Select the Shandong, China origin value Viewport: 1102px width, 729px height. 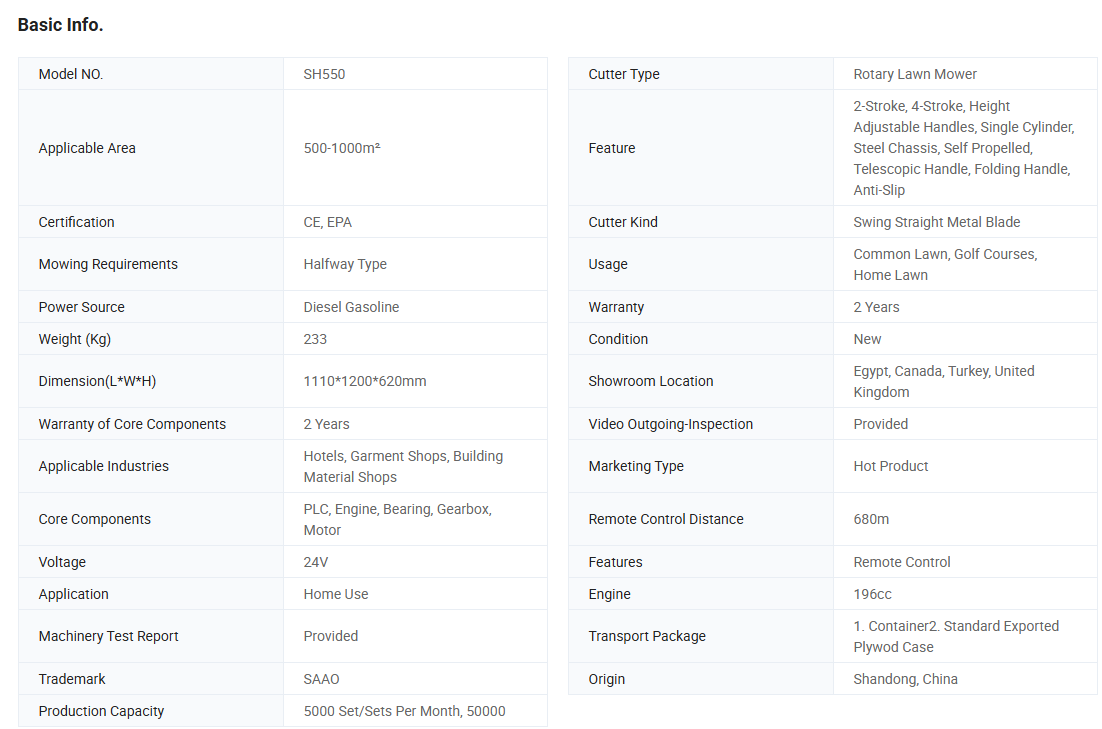coord(905,679)
